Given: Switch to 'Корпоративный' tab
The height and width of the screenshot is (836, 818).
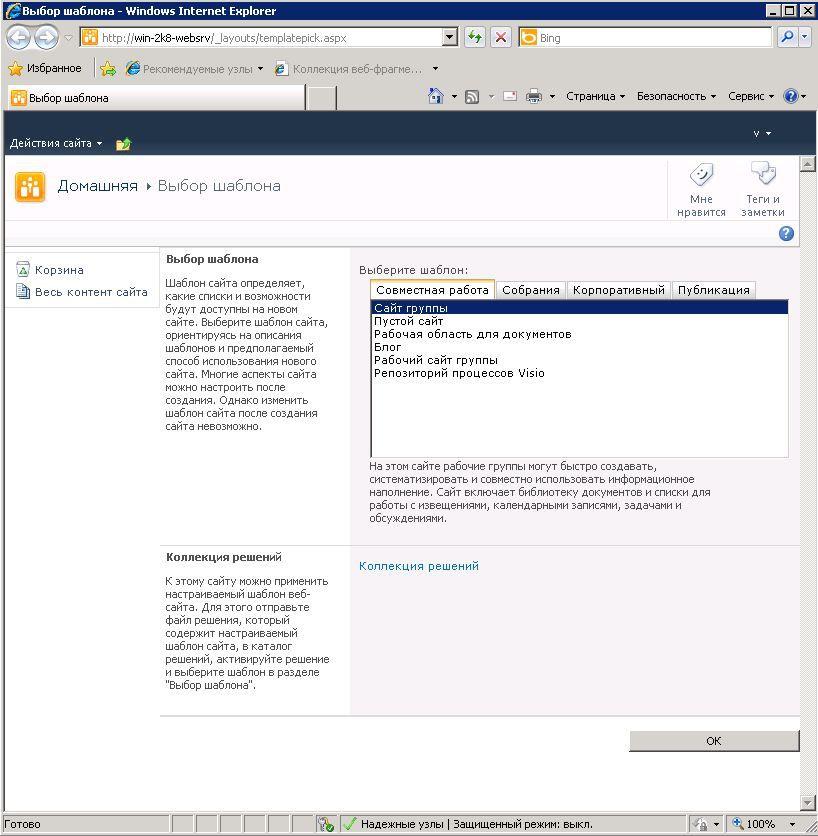Looking at the screenshot, I should (x=619, y=290).
